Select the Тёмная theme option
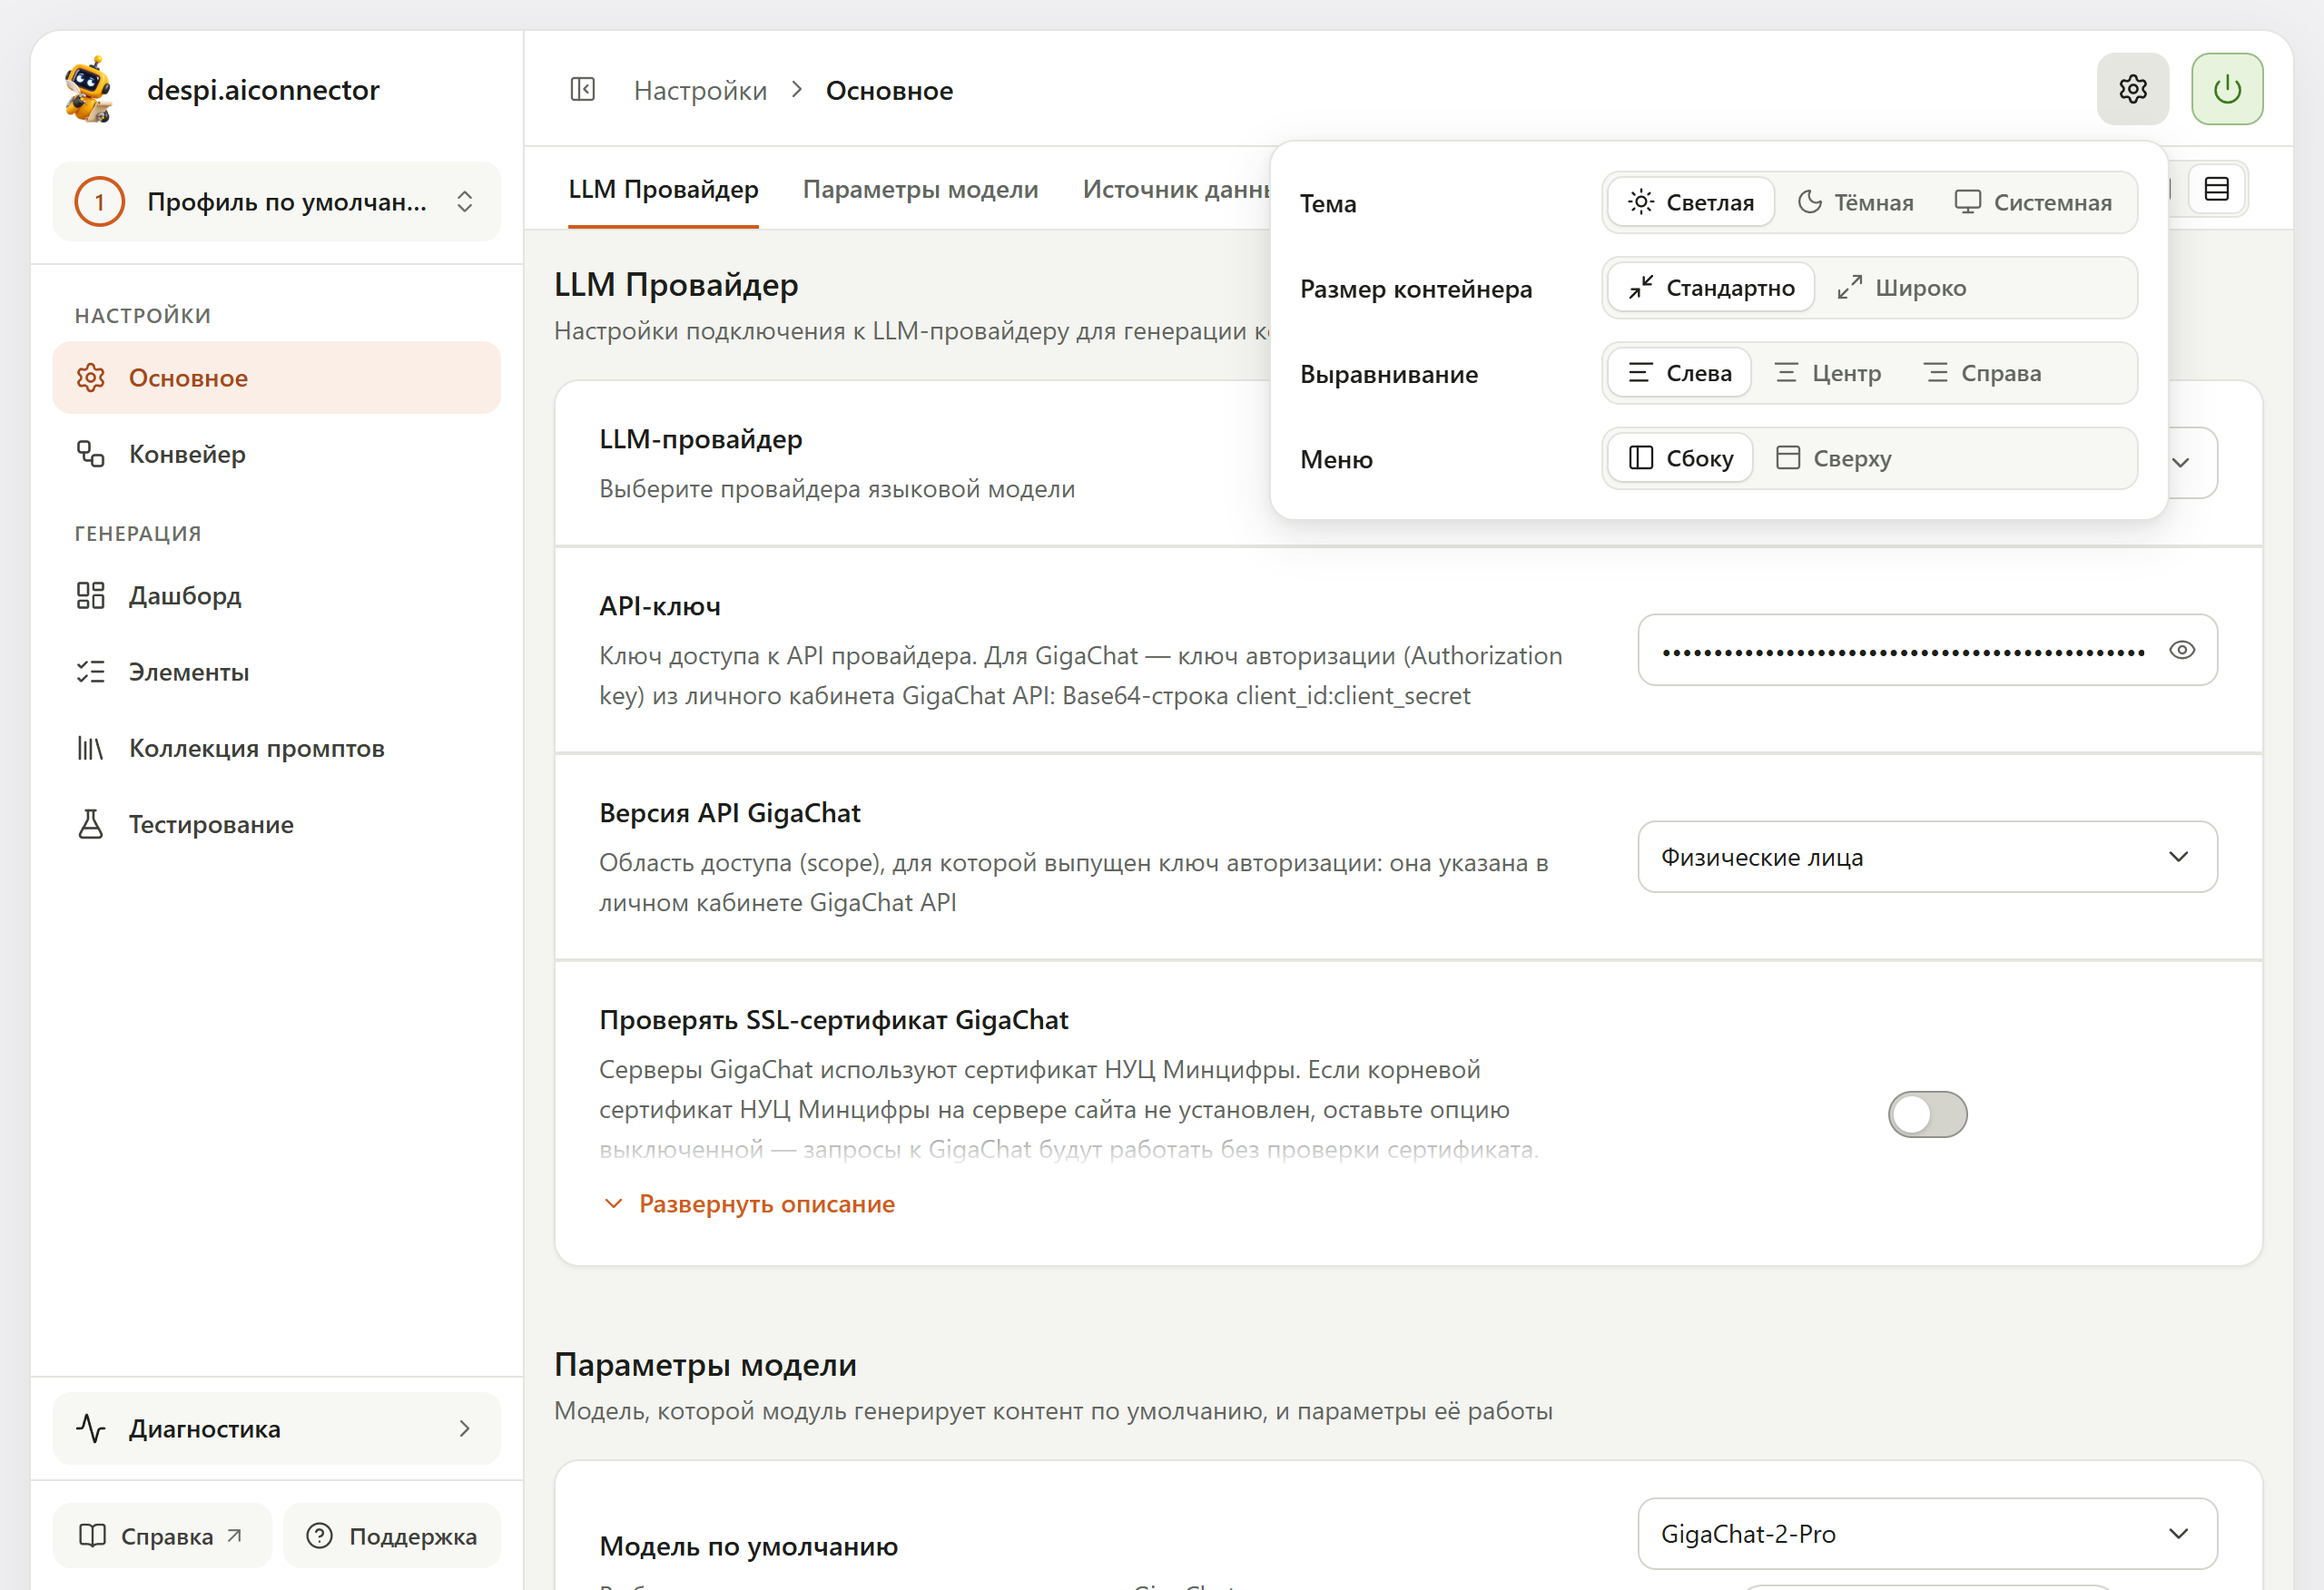 tap(1856, 203)
